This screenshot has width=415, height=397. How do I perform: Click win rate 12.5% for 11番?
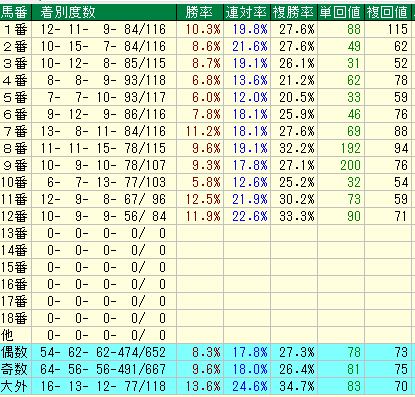[x=203, y=200]
